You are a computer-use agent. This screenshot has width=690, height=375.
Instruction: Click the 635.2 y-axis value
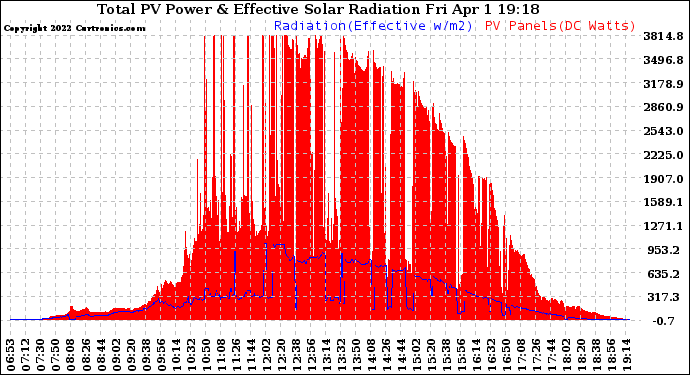click(663, 274)
